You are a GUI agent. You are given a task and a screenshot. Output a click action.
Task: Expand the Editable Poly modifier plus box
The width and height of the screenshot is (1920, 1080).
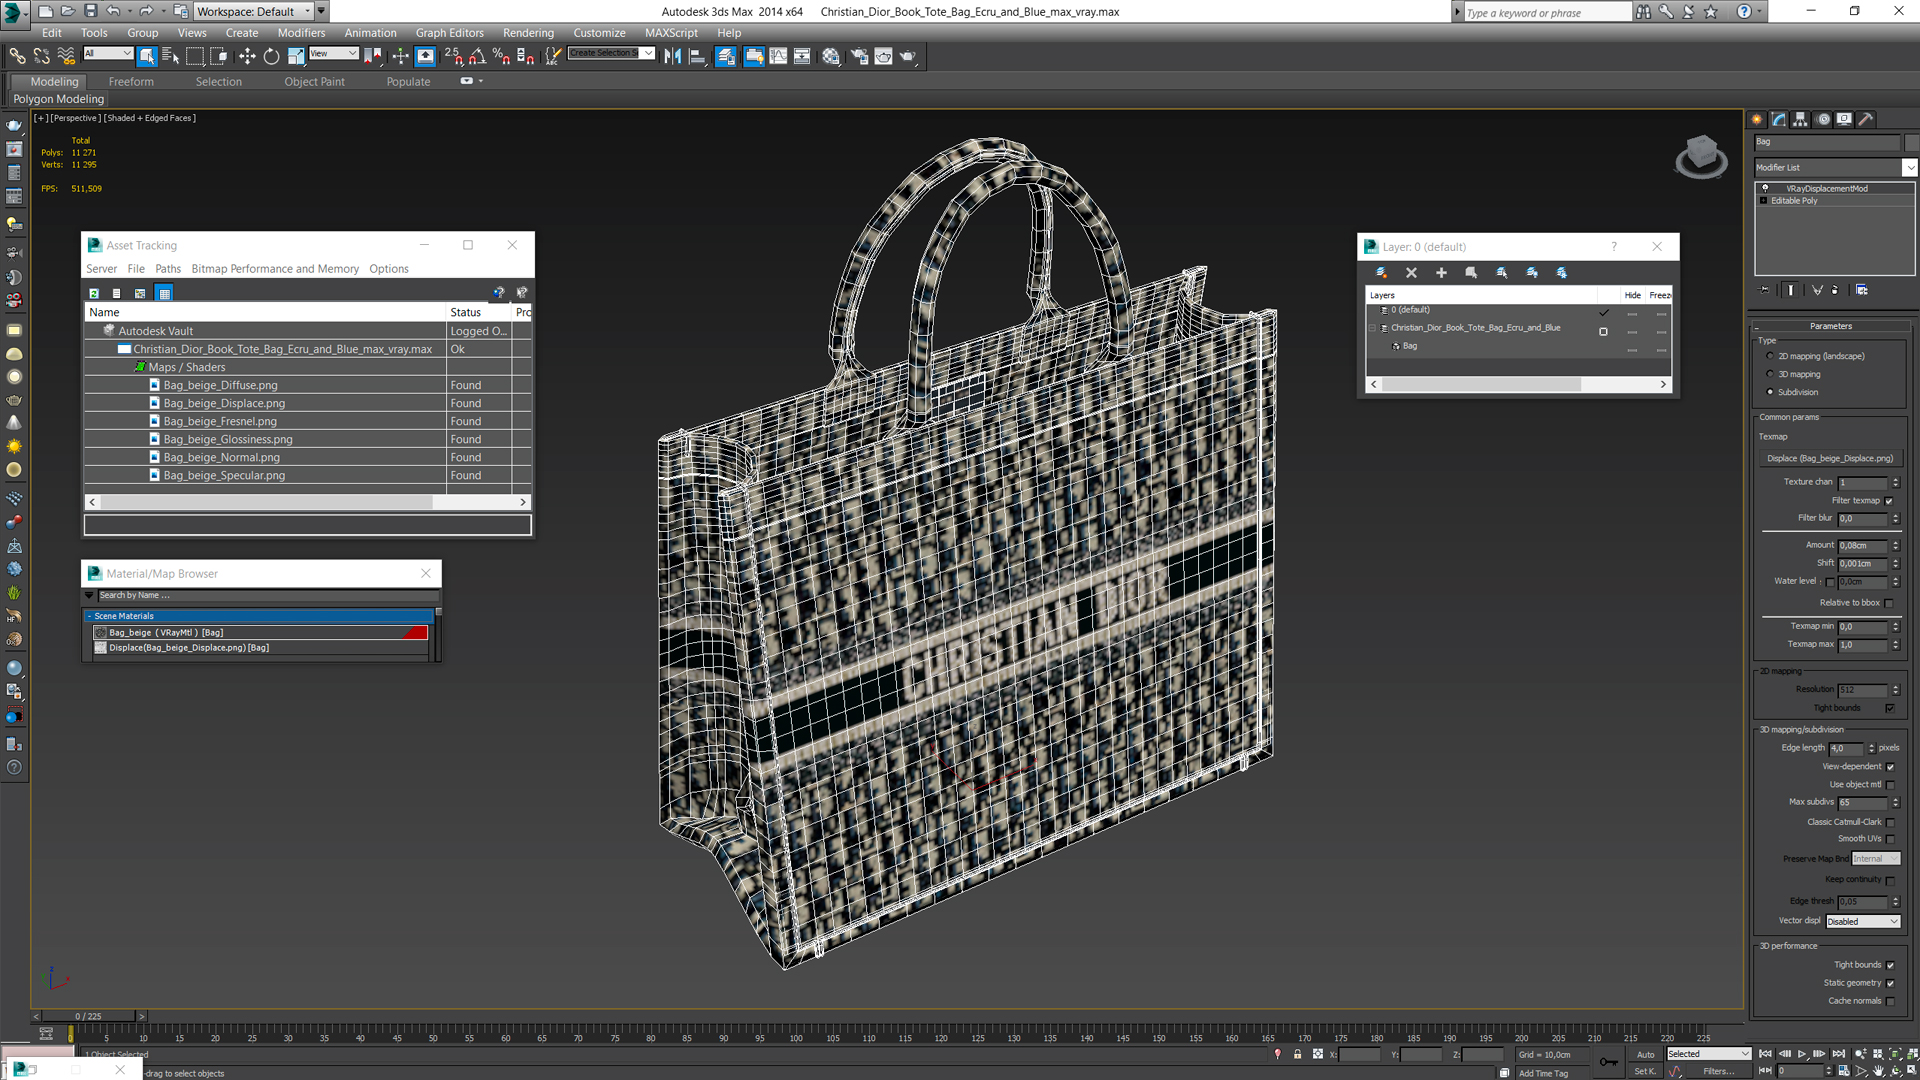1764,201
